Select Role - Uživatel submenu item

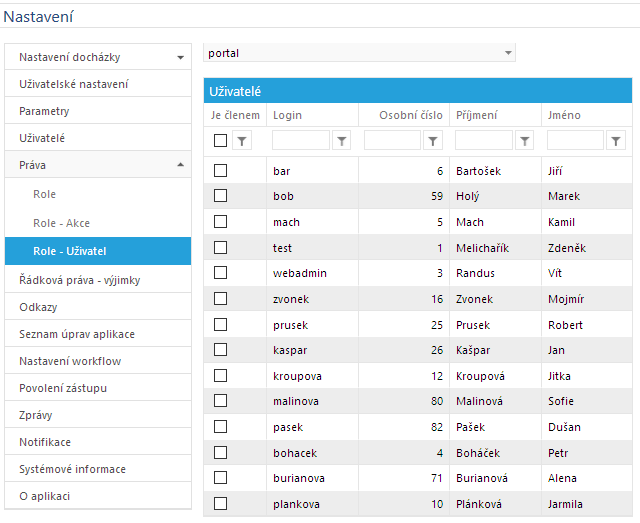point(98,251)
